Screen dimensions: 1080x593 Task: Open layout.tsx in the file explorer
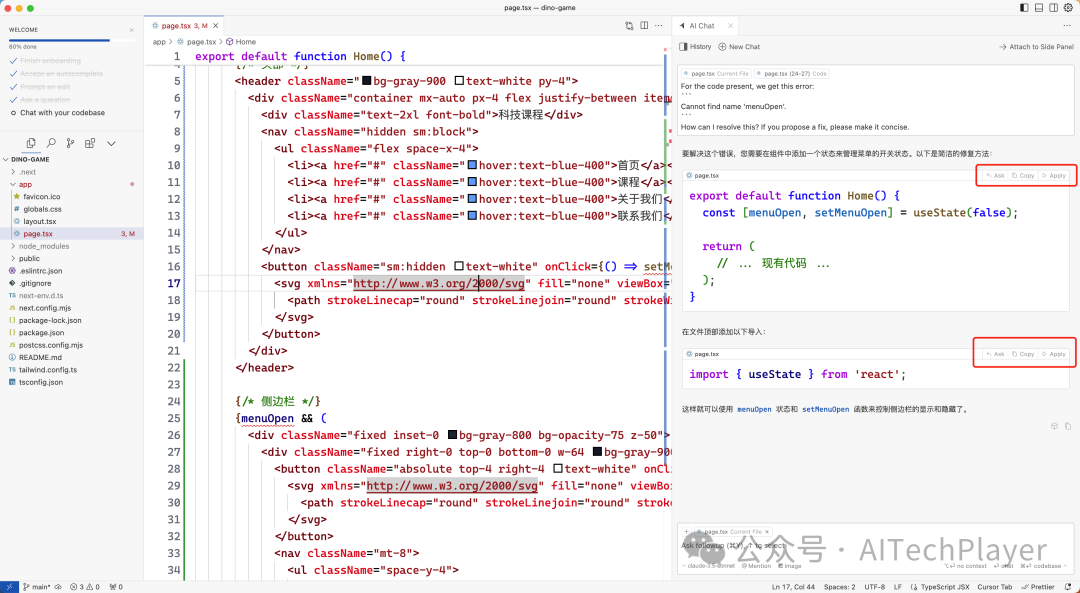[x=40, y=221]
